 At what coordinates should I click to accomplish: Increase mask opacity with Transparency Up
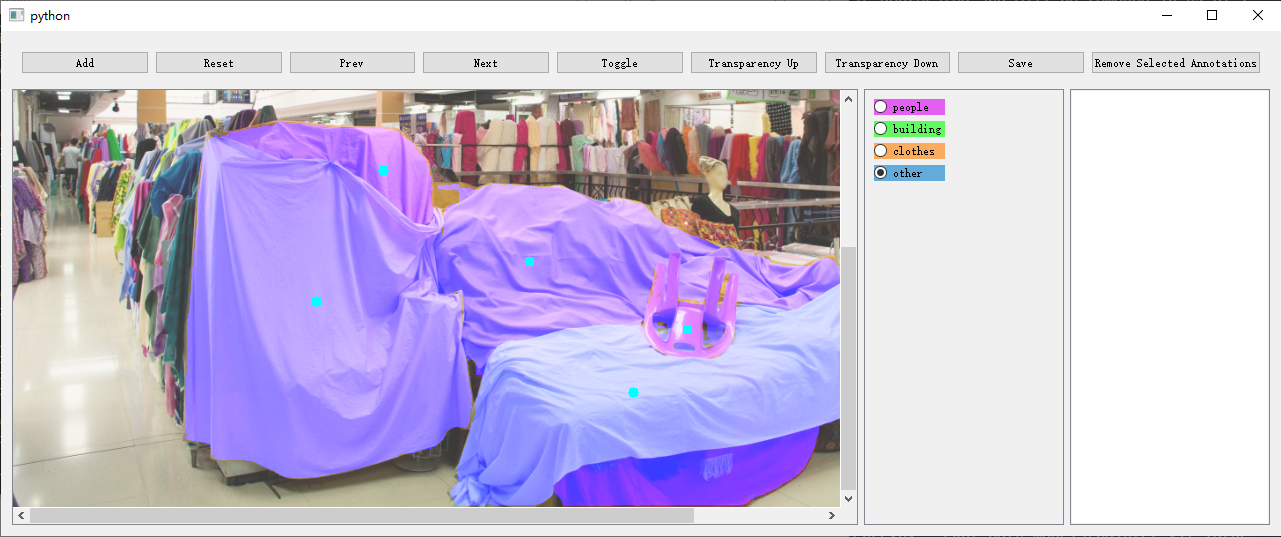[x=753, y=63]
